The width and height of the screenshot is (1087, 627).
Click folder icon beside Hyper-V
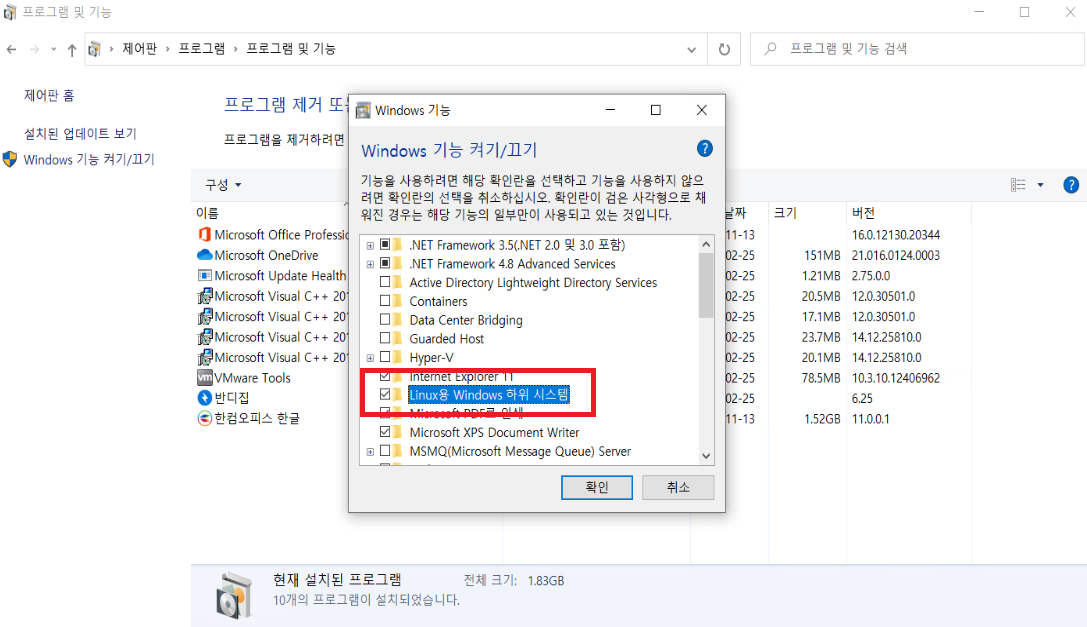(398, 357)
